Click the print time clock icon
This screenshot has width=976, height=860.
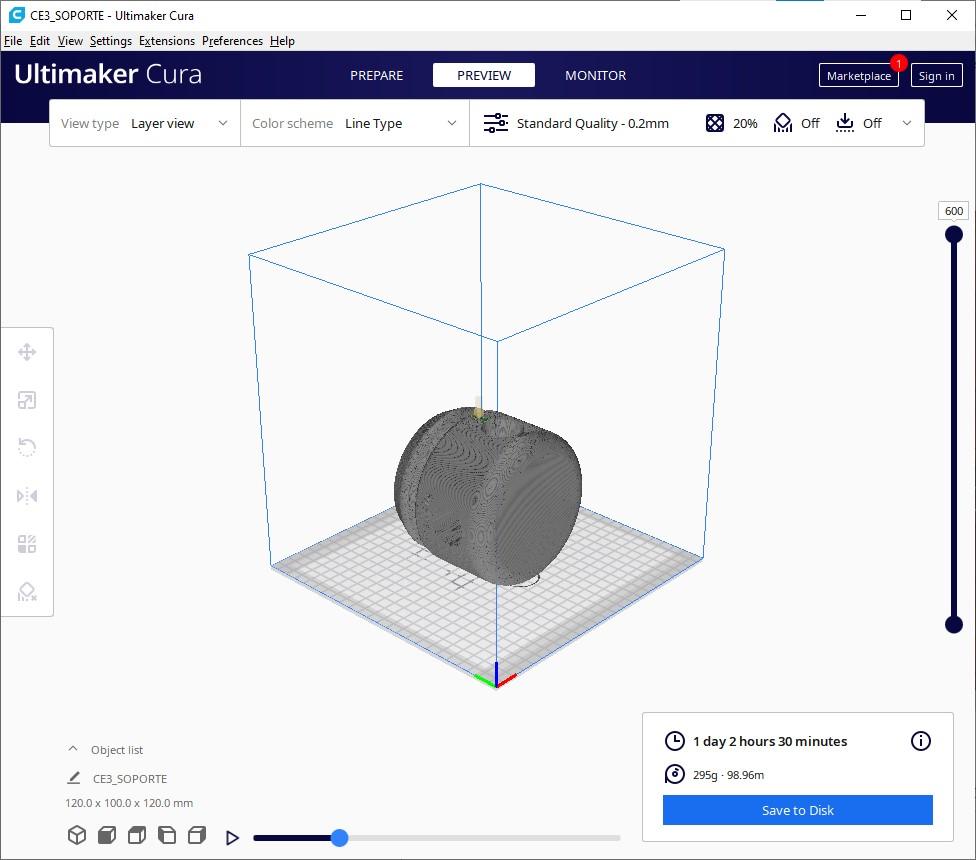pyautogui.click(x=675, y=741)
